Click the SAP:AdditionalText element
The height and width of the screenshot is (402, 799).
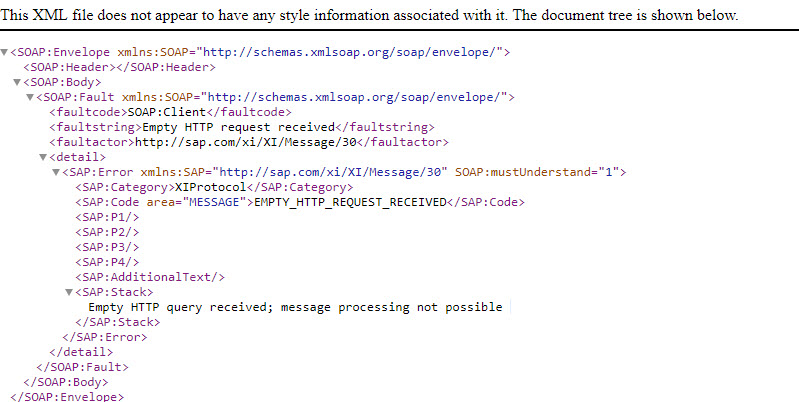pyautogui.click(x=150, y=277)
